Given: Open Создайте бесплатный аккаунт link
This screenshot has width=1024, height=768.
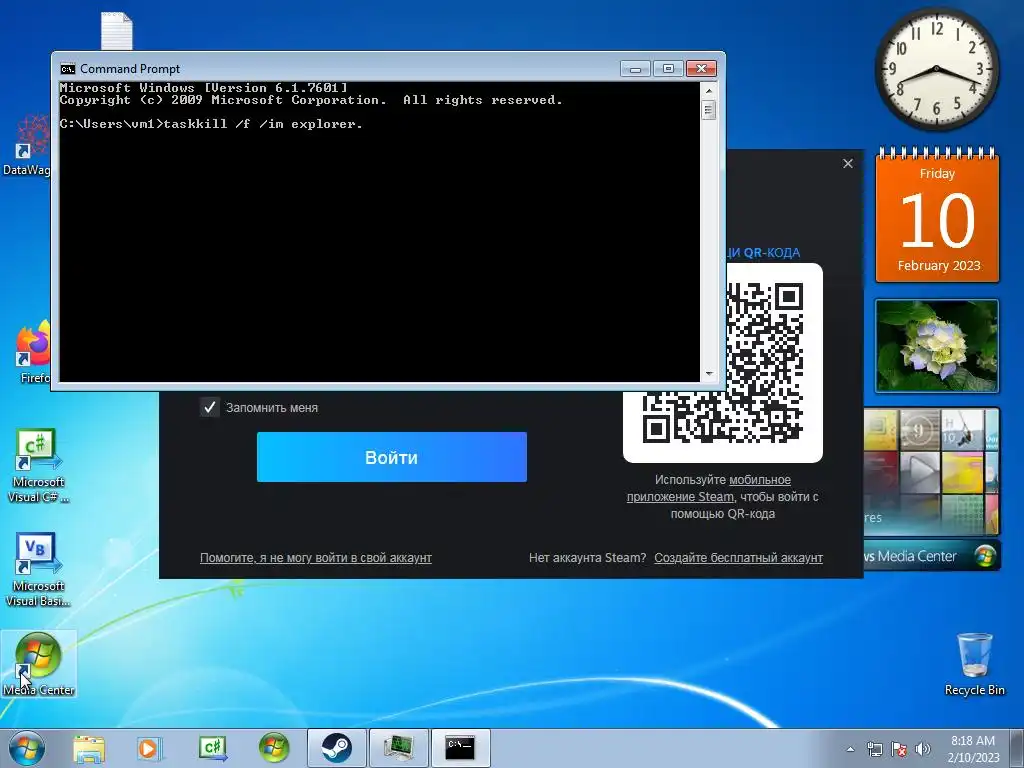Looking at the screenshot, I should click(x=739, y=558).
